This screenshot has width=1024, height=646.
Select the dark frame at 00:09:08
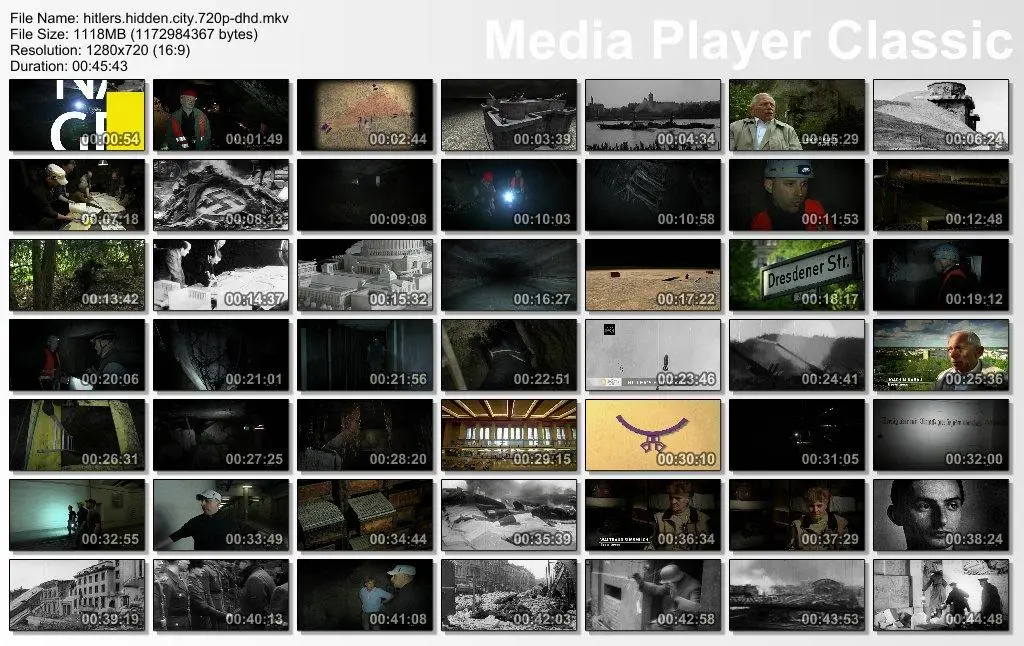coord(365,195)
